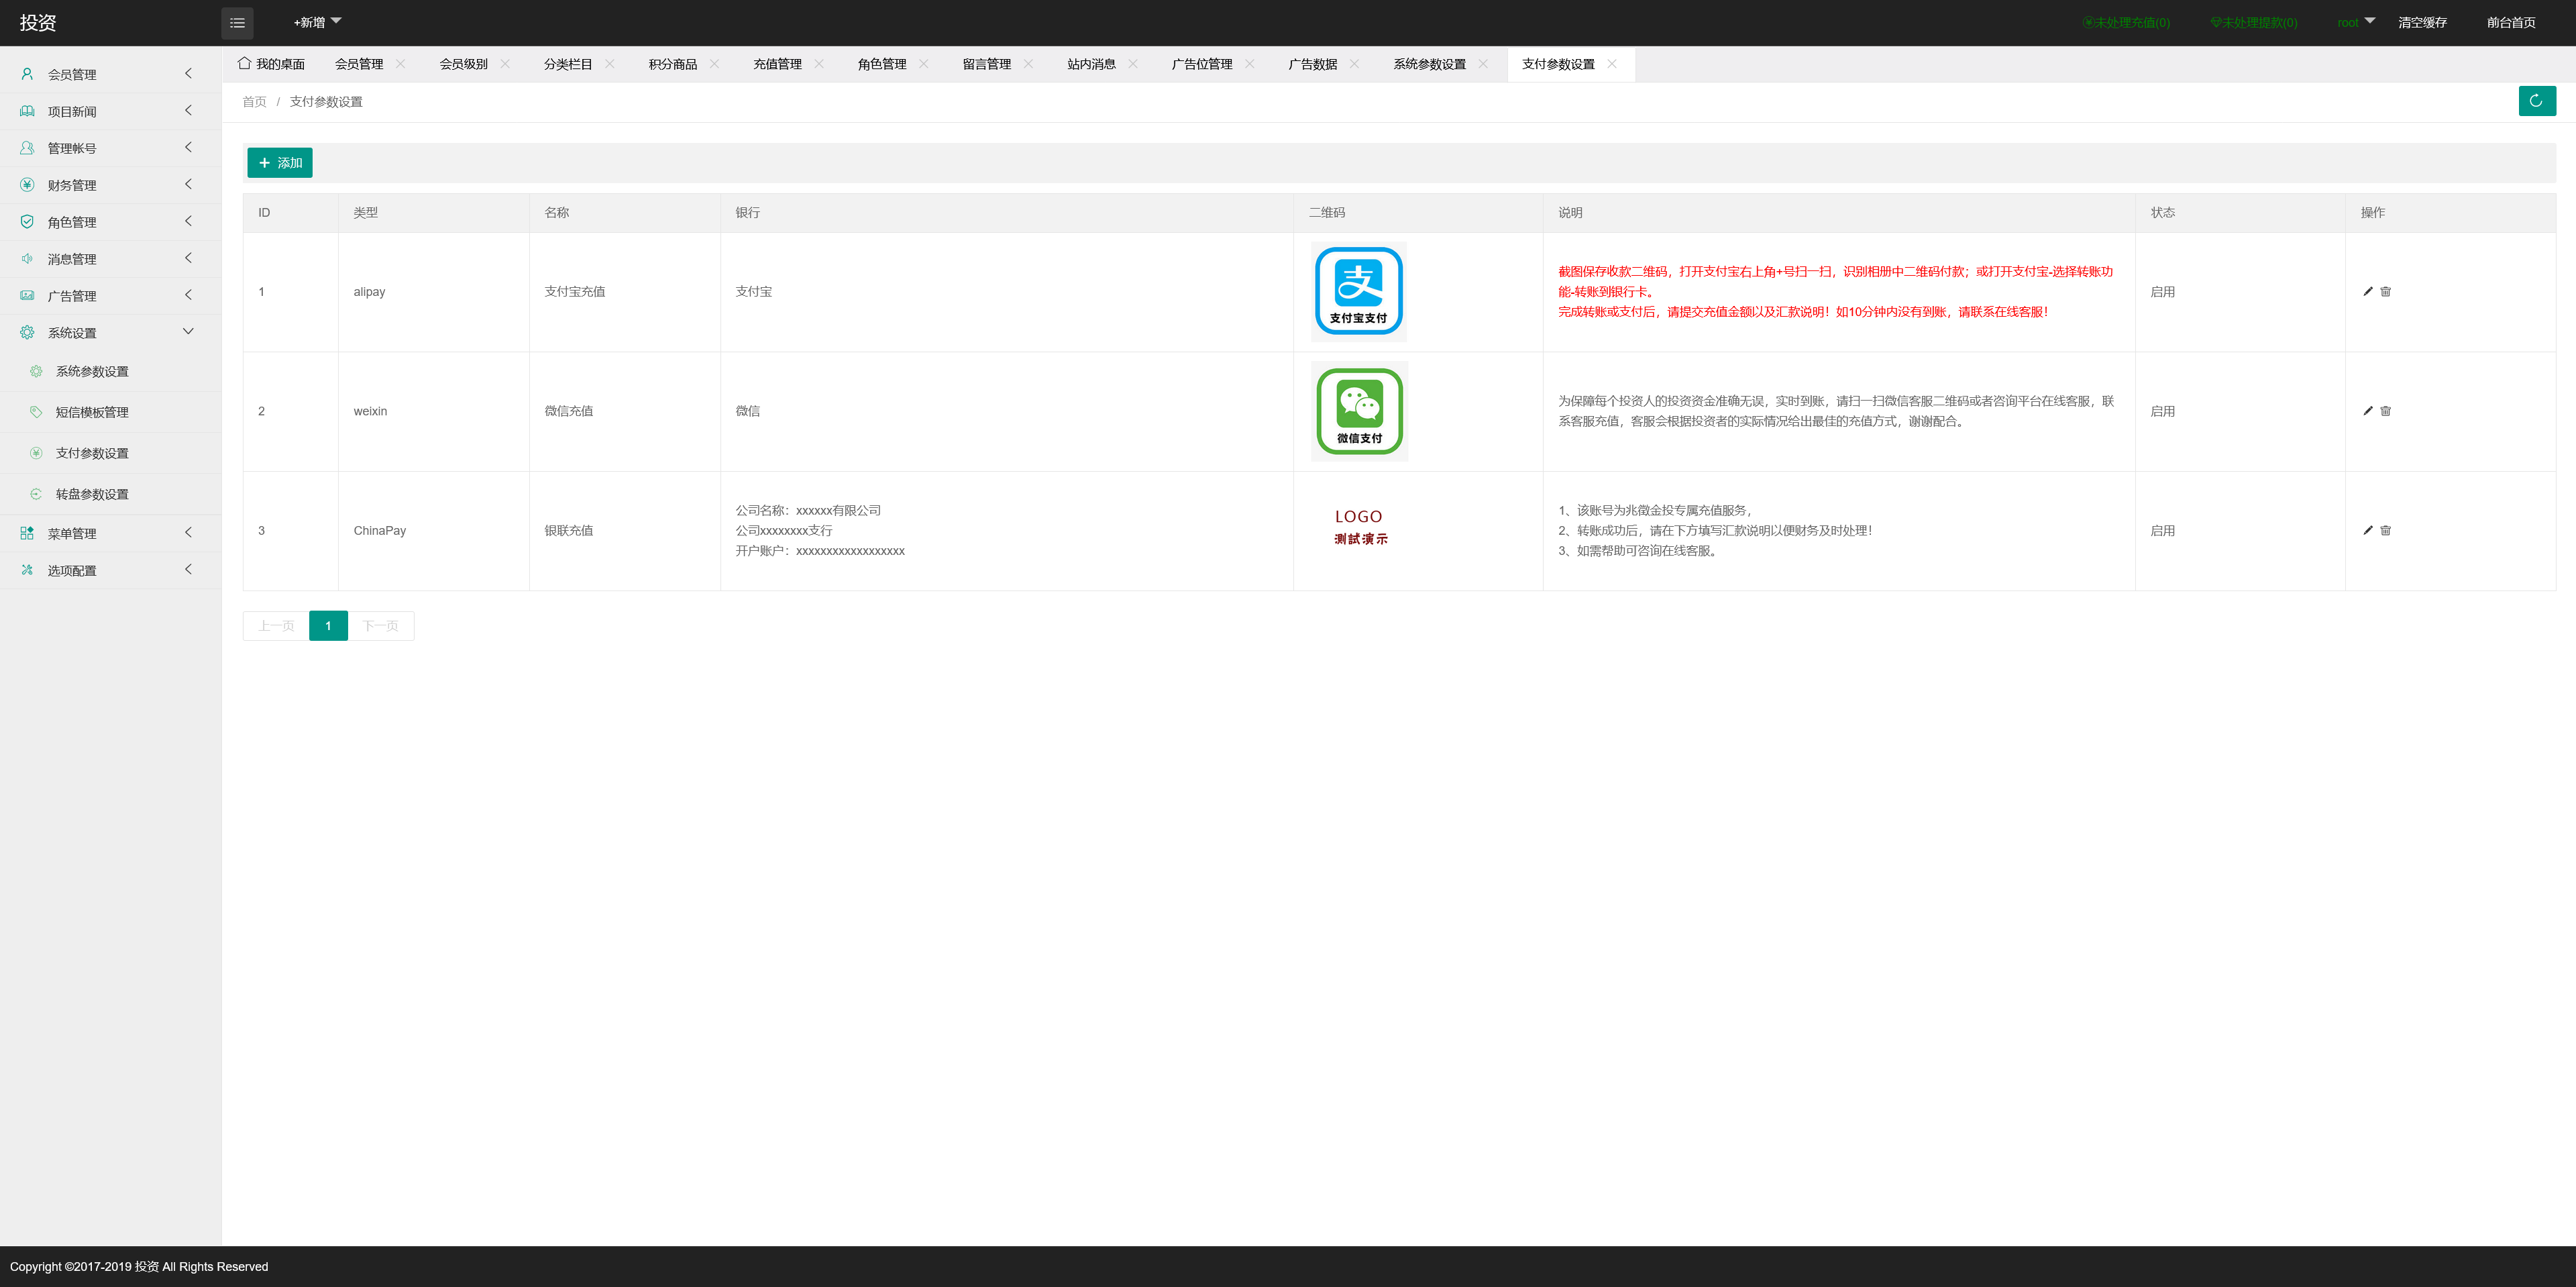Delete the weixin payment row via trash icon
Screen dimensions: 2576x1287
pos(2385,411)
